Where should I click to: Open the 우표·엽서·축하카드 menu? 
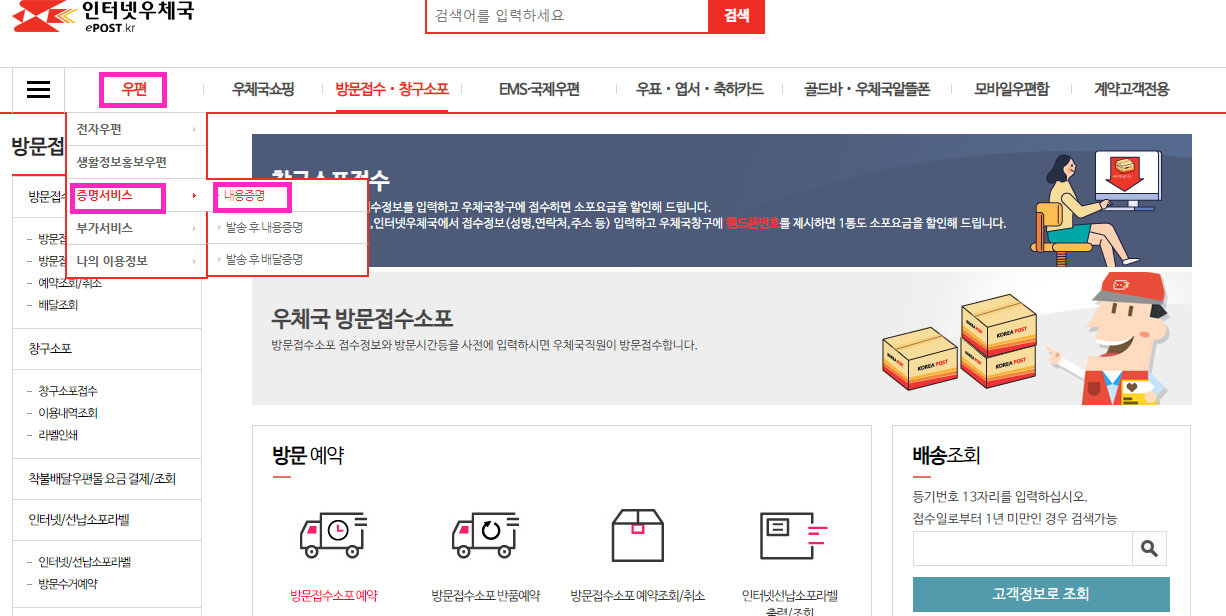point(700,89)
